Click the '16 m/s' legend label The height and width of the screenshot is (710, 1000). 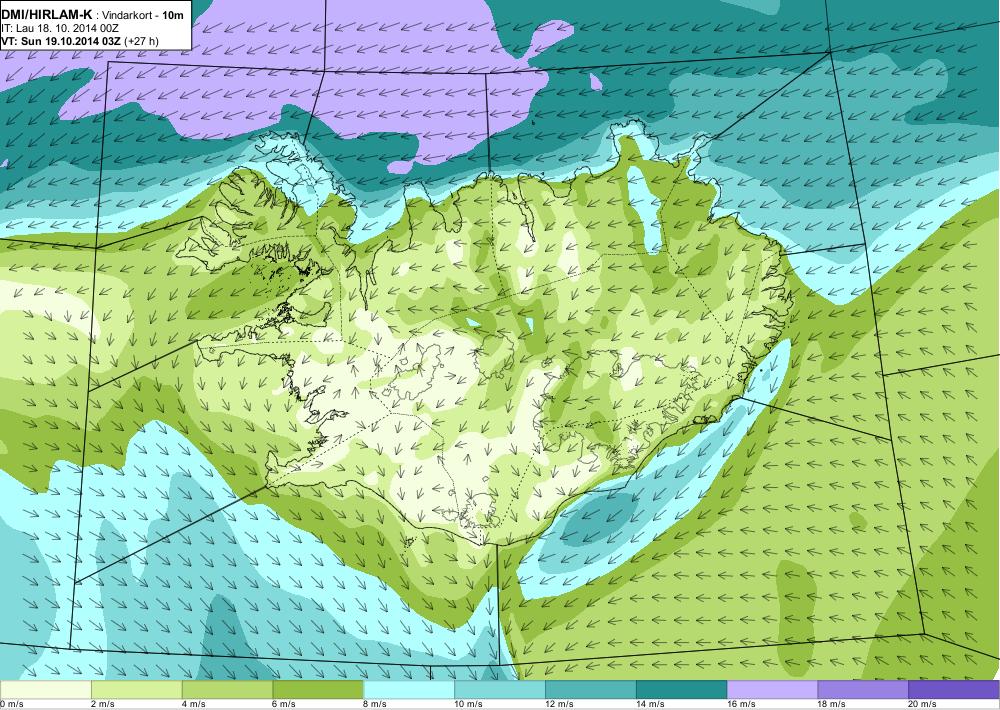point(741,704)
